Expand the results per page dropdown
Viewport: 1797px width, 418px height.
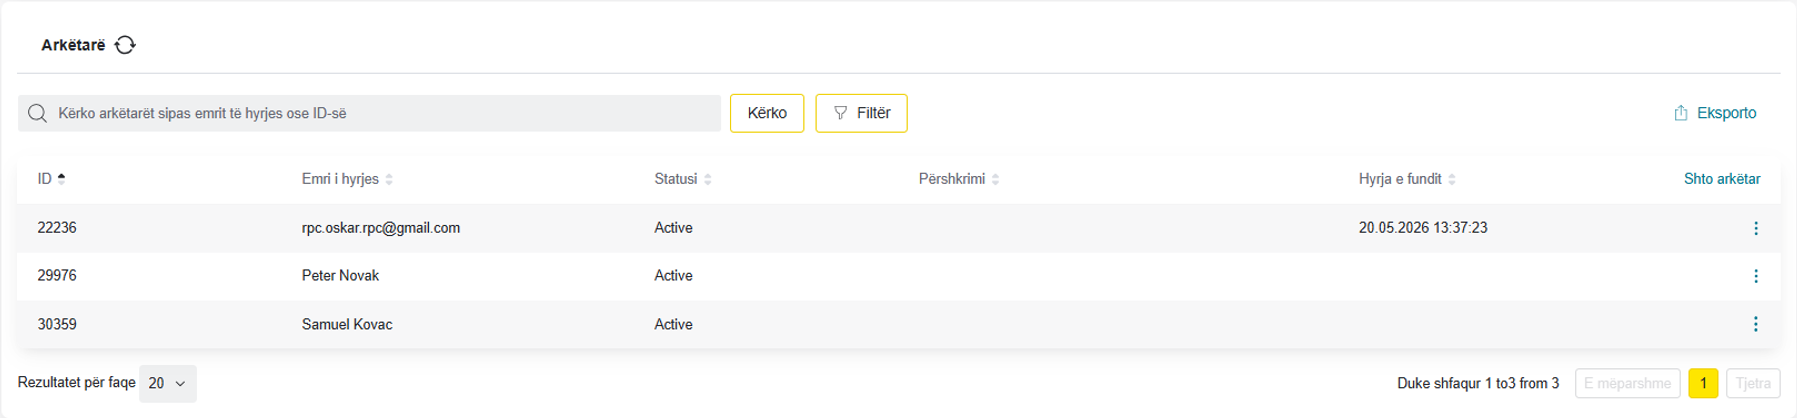(x=168, y=383)
